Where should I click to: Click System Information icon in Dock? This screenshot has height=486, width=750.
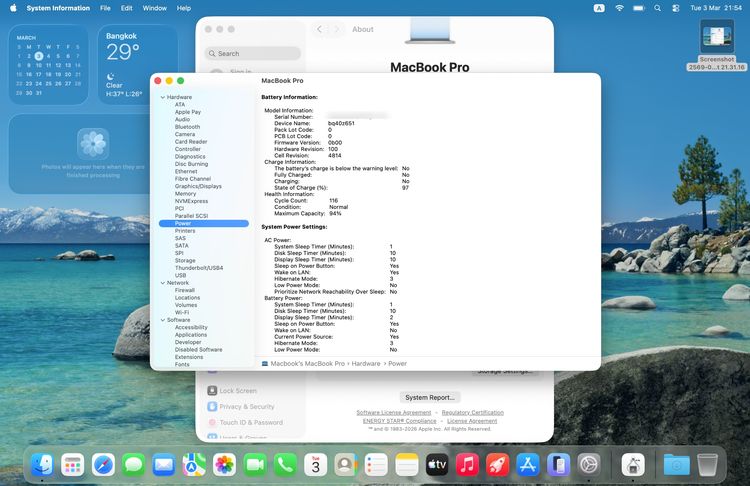633,464
